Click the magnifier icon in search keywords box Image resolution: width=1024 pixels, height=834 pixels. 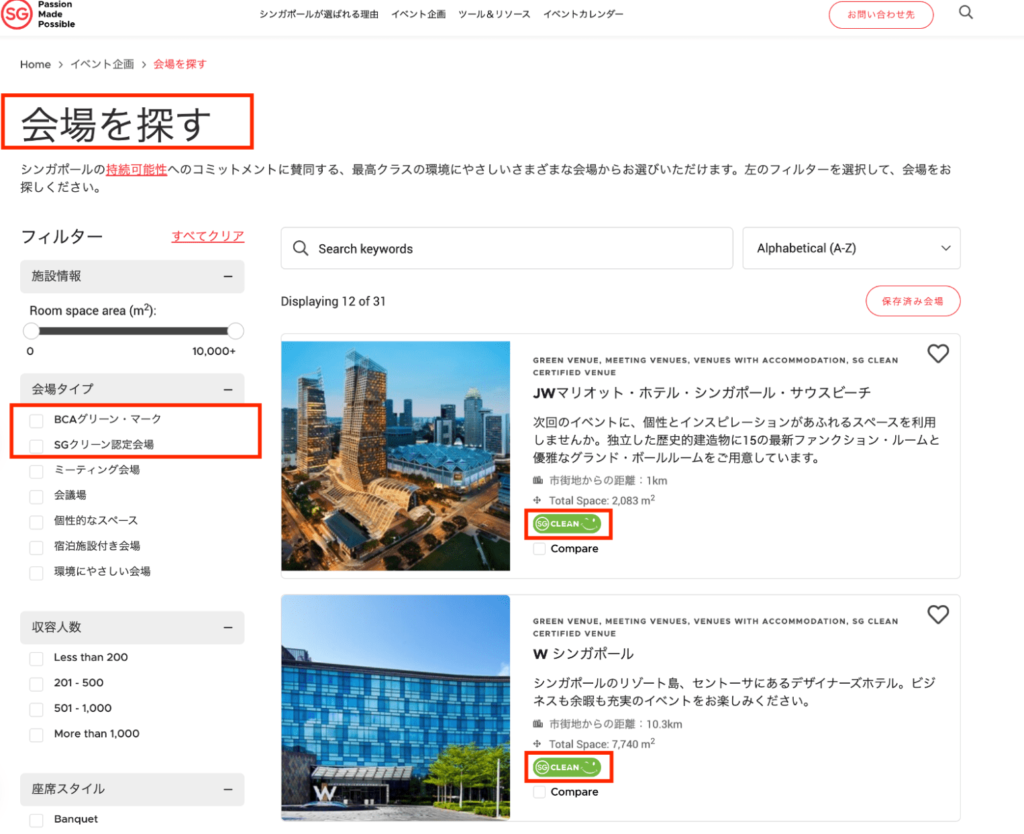(x=300, y=248)
